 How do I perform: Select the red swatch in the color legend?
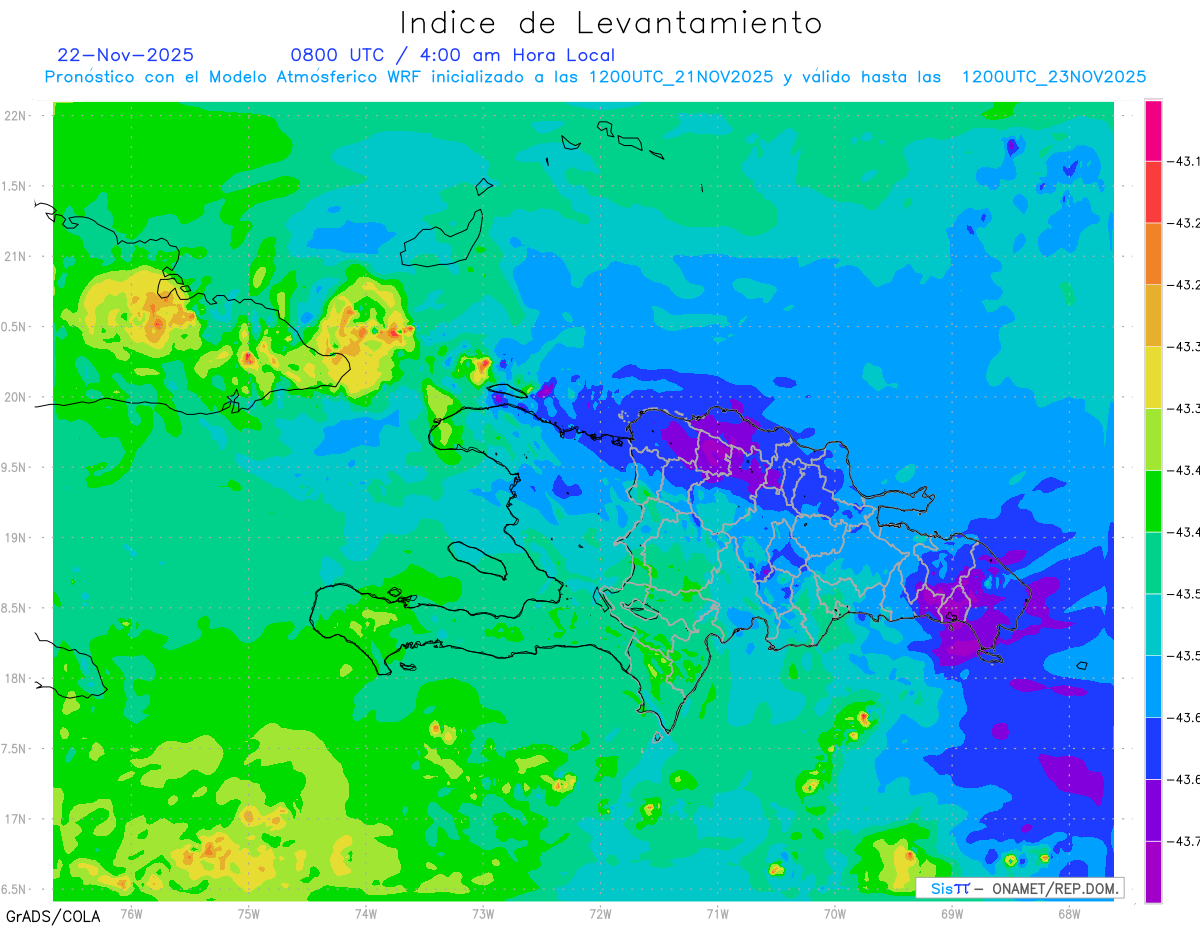(1153, 192)
